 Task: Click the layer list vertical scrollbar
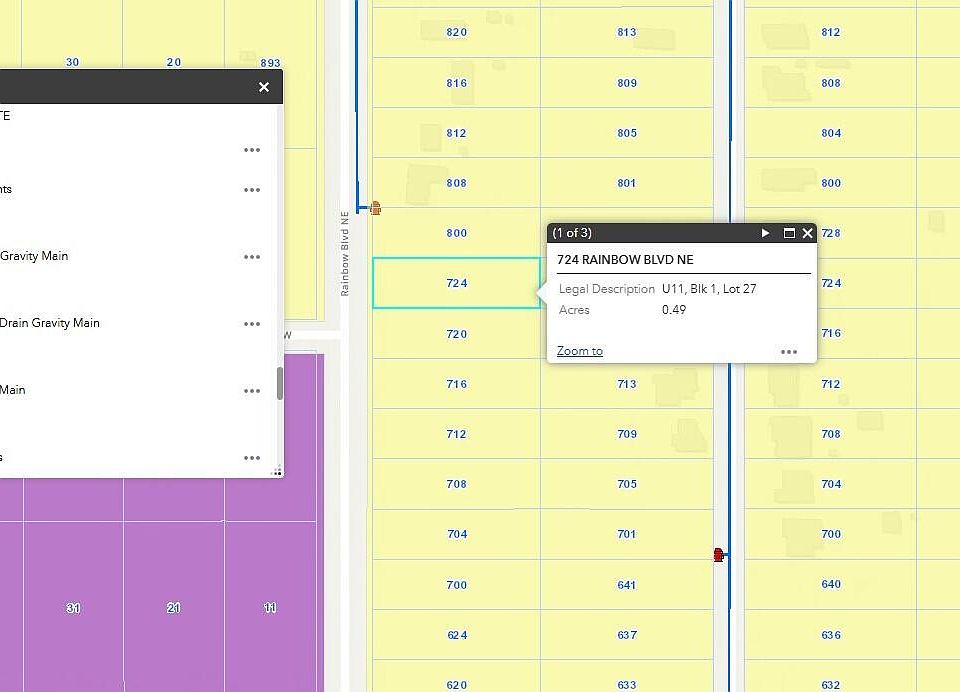click(x=279, y=383)
